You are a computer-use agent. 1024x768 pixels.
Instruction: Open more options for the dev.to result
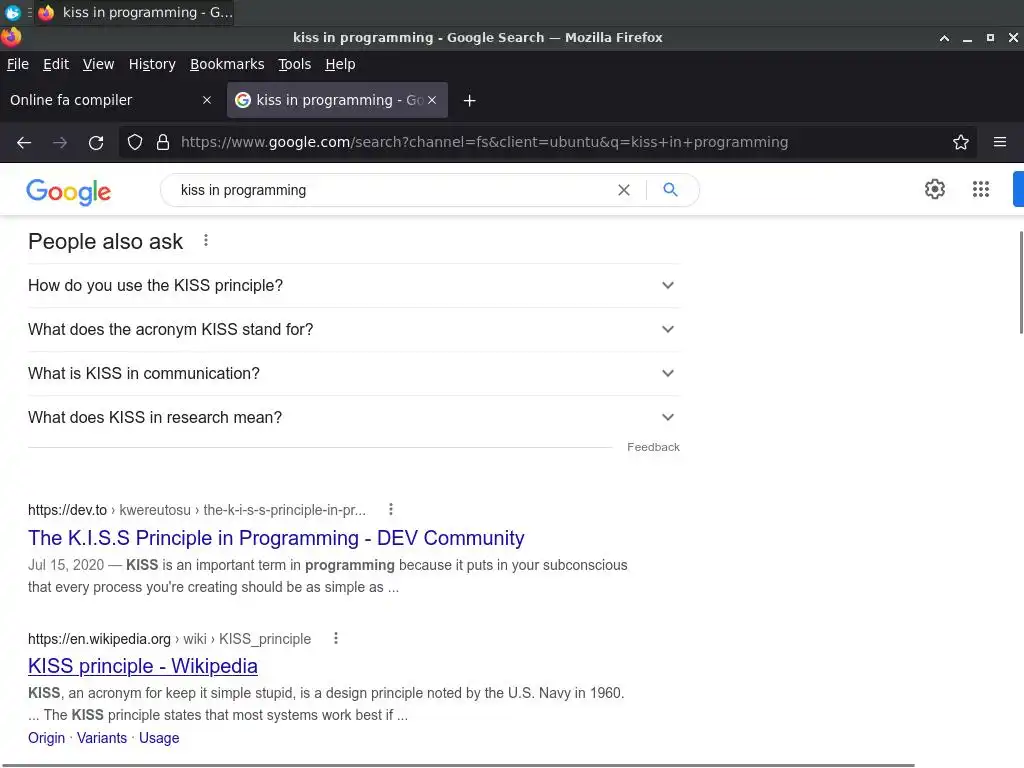coord(391,509)
